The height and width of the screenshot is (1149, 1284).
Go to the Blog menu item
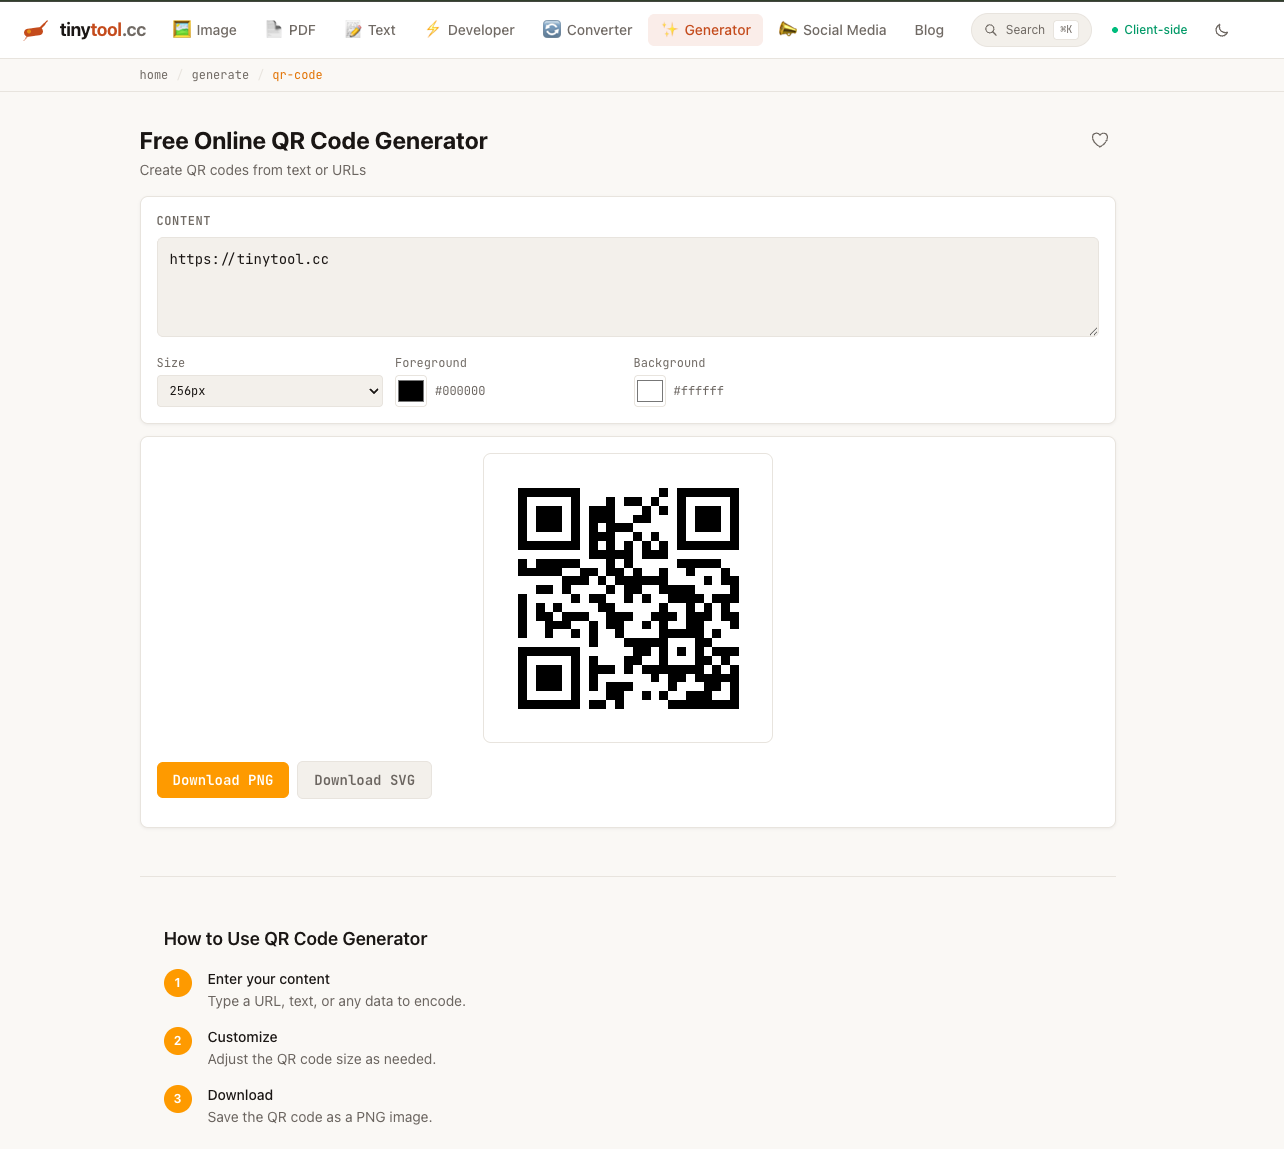pos(928,30)
